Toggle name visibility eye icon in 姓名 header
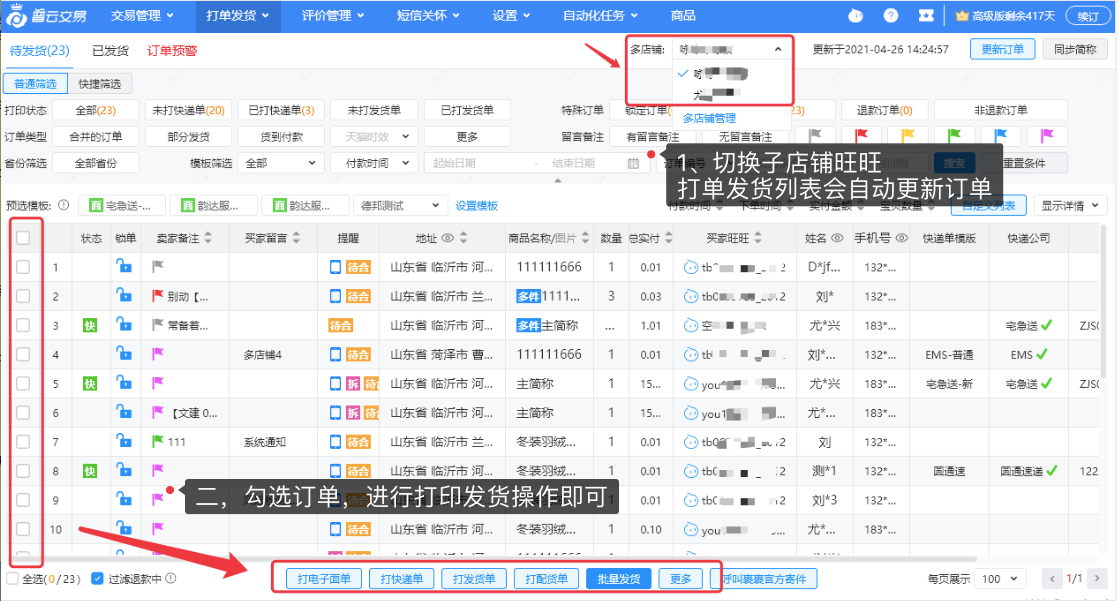 coord(837,238)
